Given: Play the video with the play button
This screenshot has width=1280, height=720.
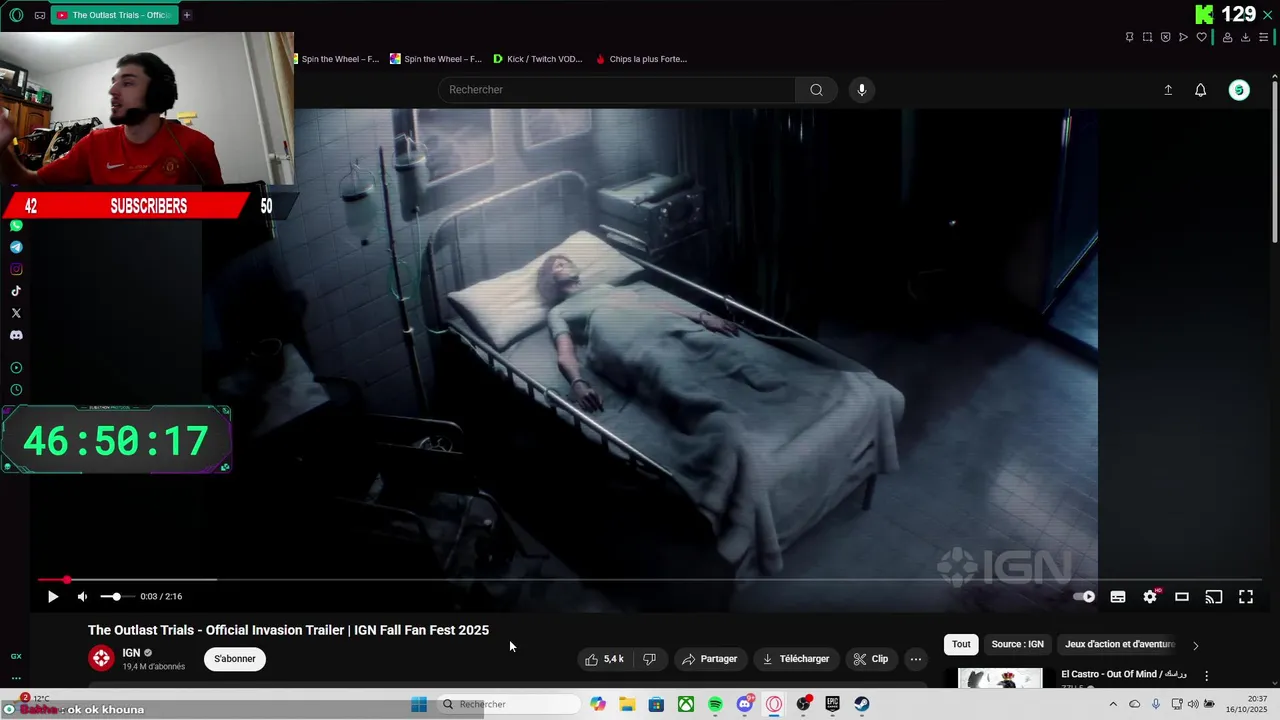Looking at the screenshot, I should (53, 597).
